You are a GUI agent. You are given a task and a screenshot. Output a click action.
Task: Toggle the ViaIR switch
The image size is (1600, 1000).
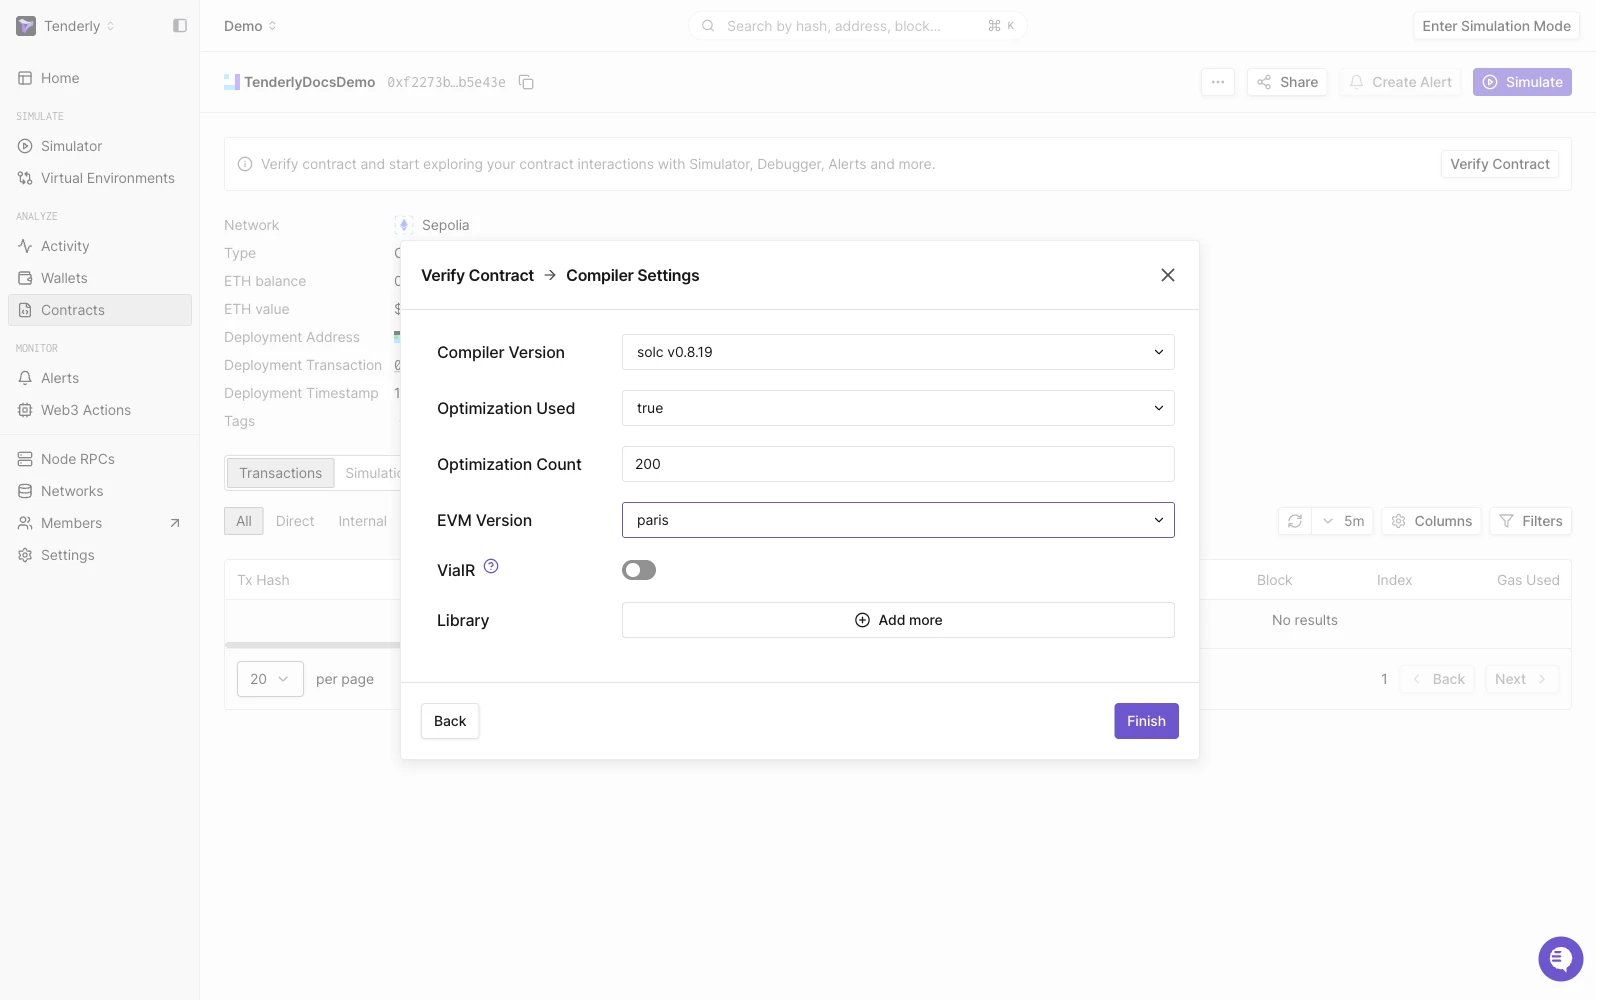[x=639, y=570]
